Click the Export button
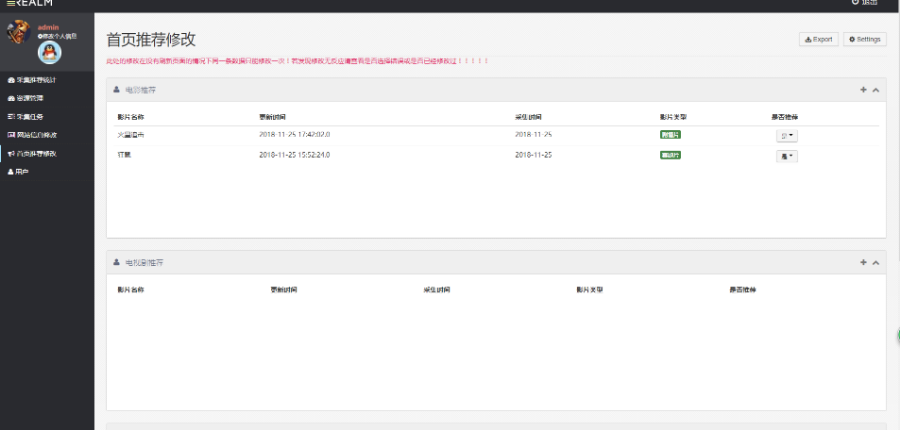 [x=818, y=40]
